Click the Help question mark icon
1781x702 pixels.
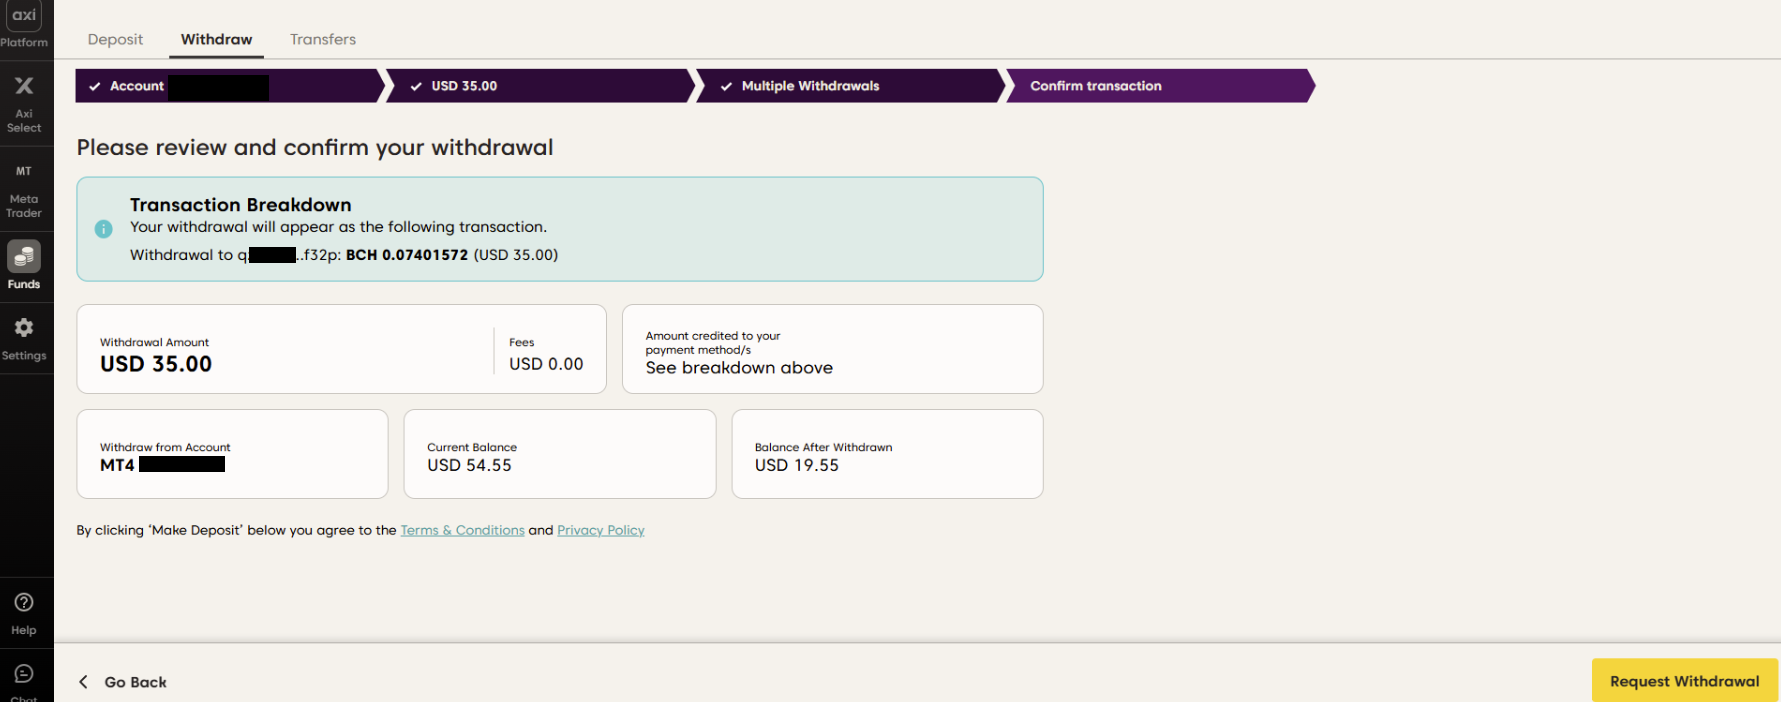click(24, 603)
